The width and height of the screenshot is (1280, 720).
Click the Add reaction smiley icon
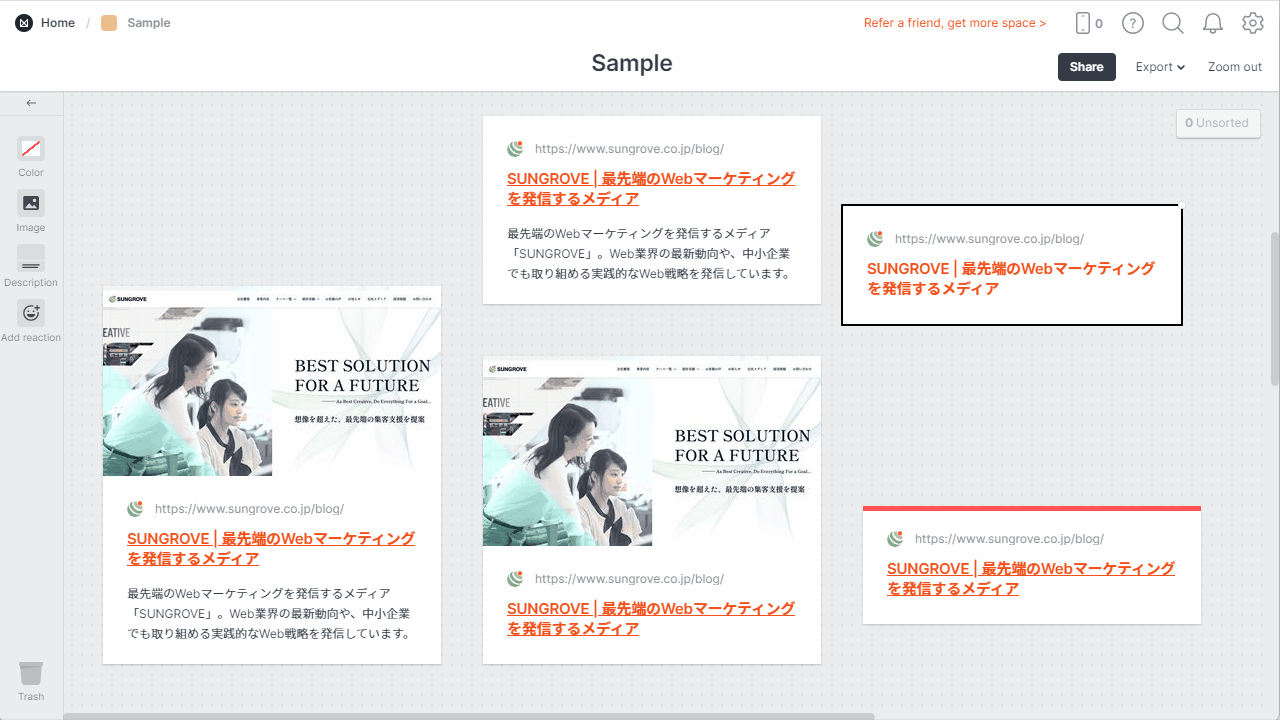click(31, 313)
